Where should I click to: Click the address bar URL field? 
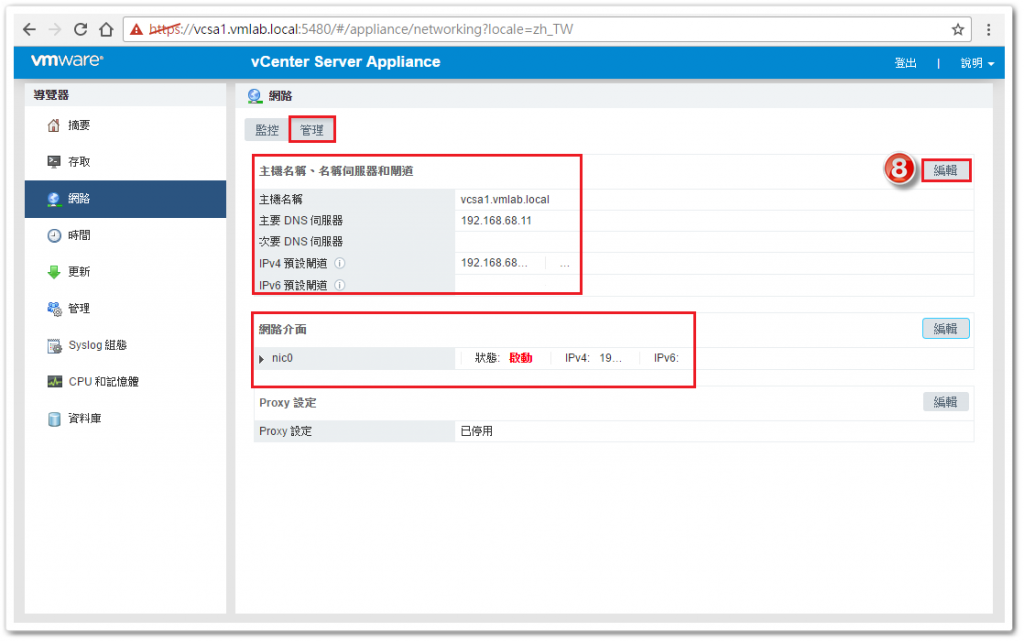pos(547,29)
